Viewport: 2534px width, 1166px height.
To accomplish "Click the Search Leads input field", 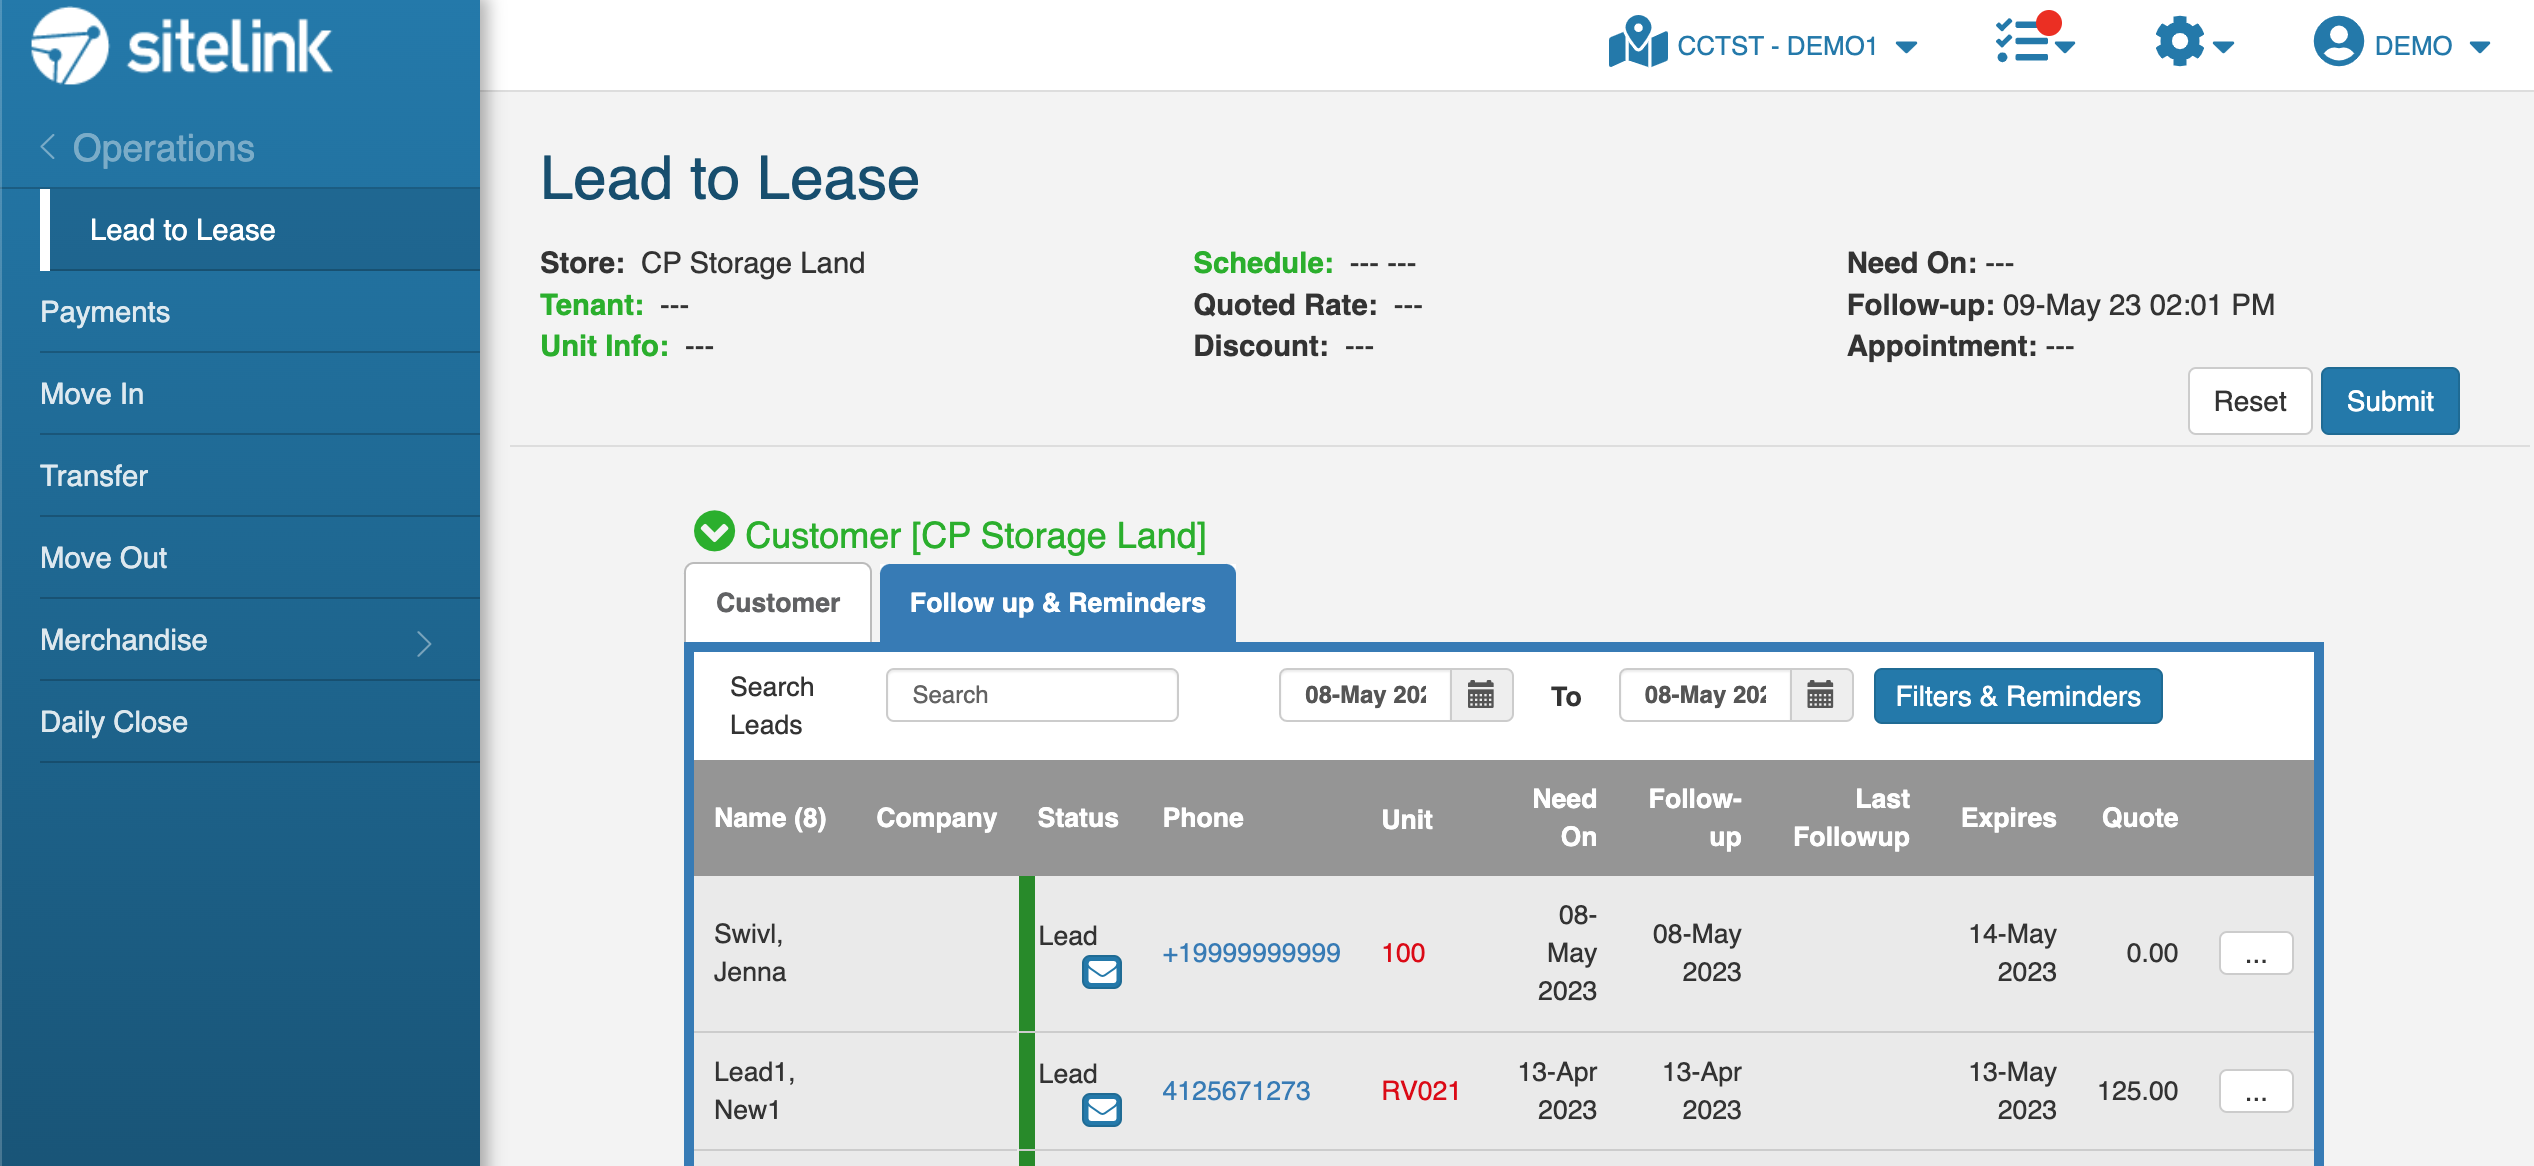I will [x=1031, y=695].
